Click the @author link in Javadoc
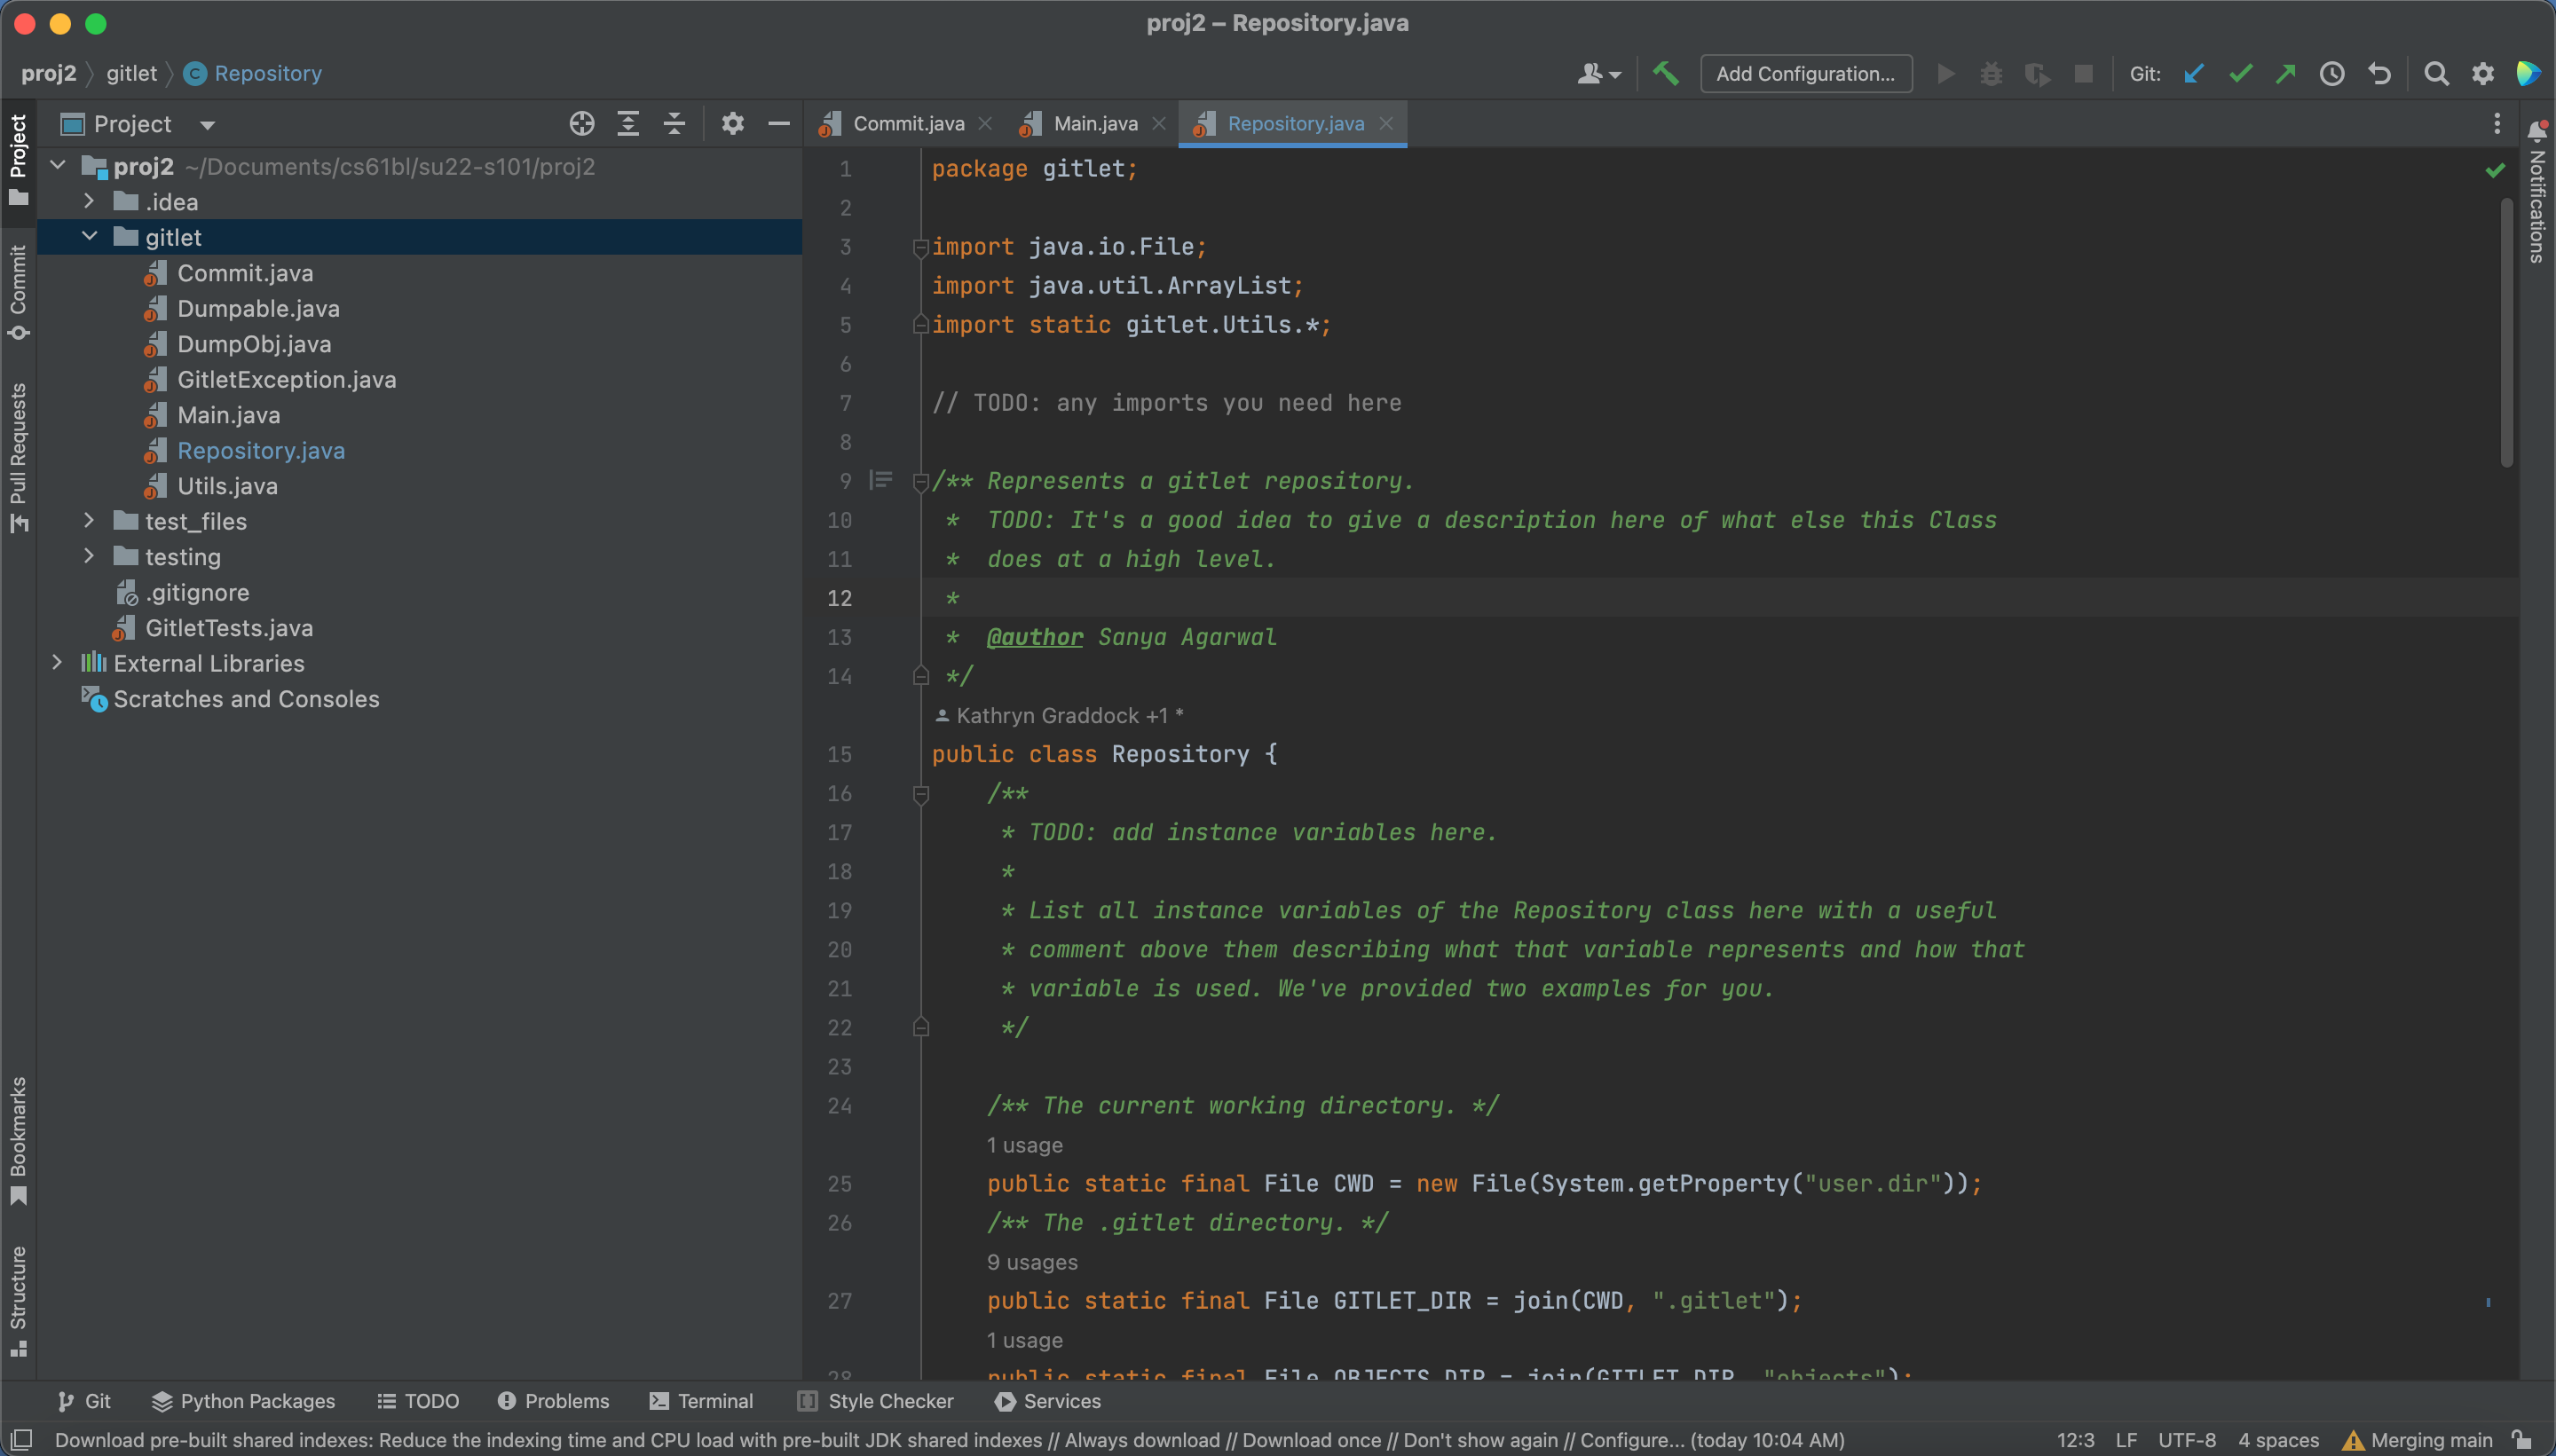The width and height of the screenshot is (2556, 1456). tap(1034, 637)
